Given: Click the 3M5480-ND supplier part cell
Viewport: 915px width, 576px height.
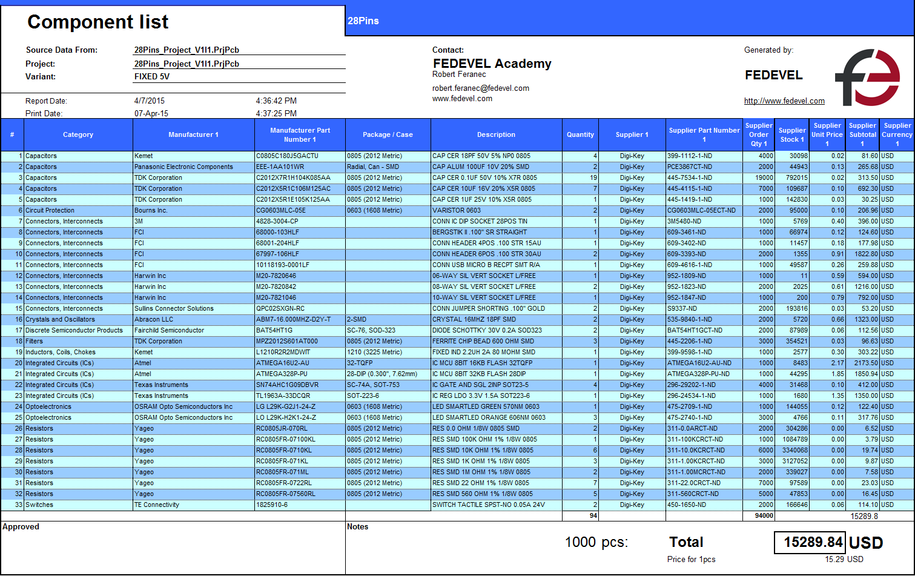Looking at the screenshot, I should click(704, 222).
